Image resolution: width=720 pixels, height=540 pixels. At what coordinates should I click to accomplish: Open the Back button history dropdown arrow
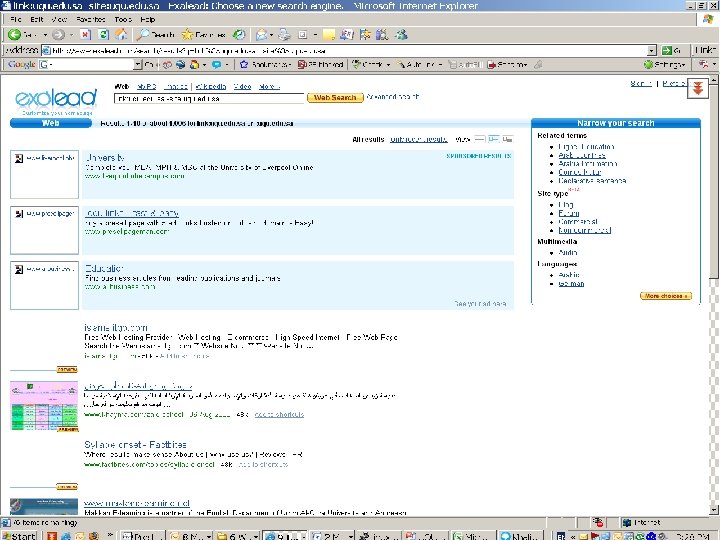click(43, 34)
